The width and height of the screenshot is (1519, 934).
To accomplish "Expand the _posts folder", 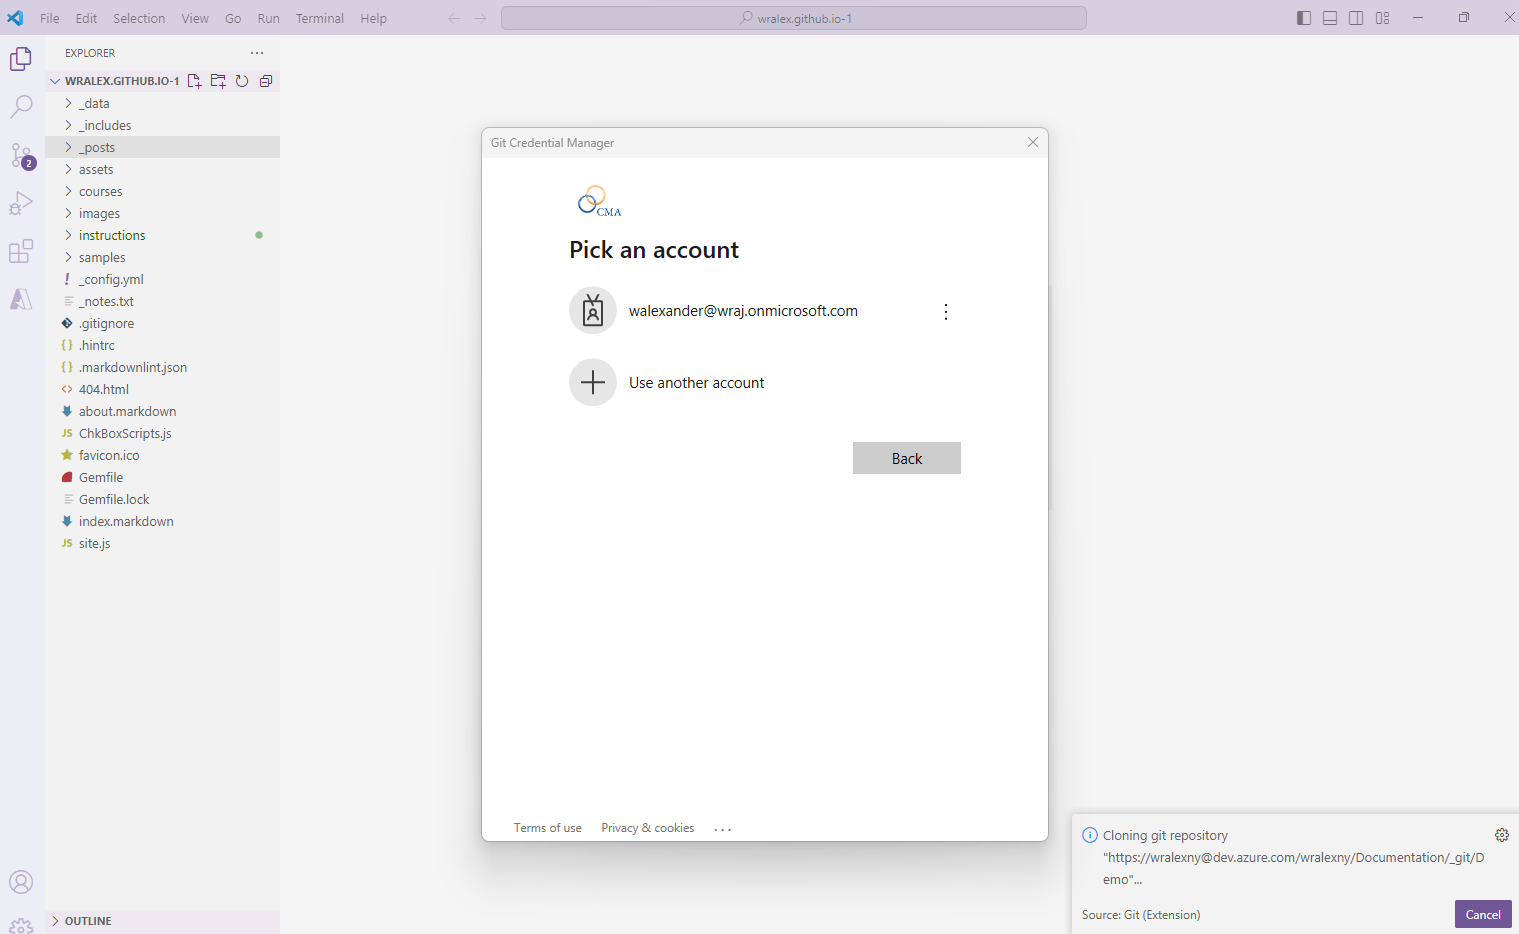I will coord(163,147).
